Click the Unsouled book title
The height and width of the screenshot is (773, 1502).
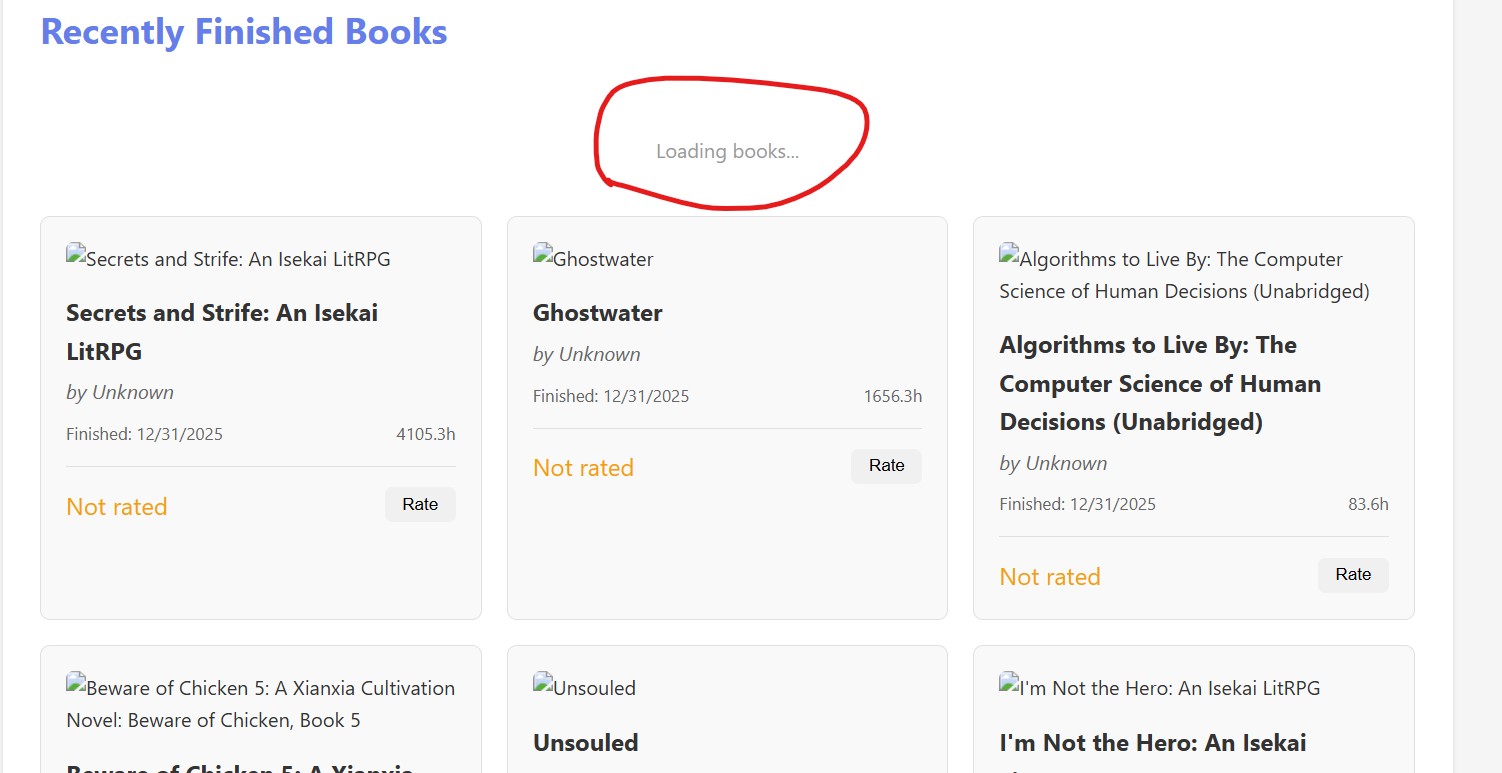tap(585, 743)
